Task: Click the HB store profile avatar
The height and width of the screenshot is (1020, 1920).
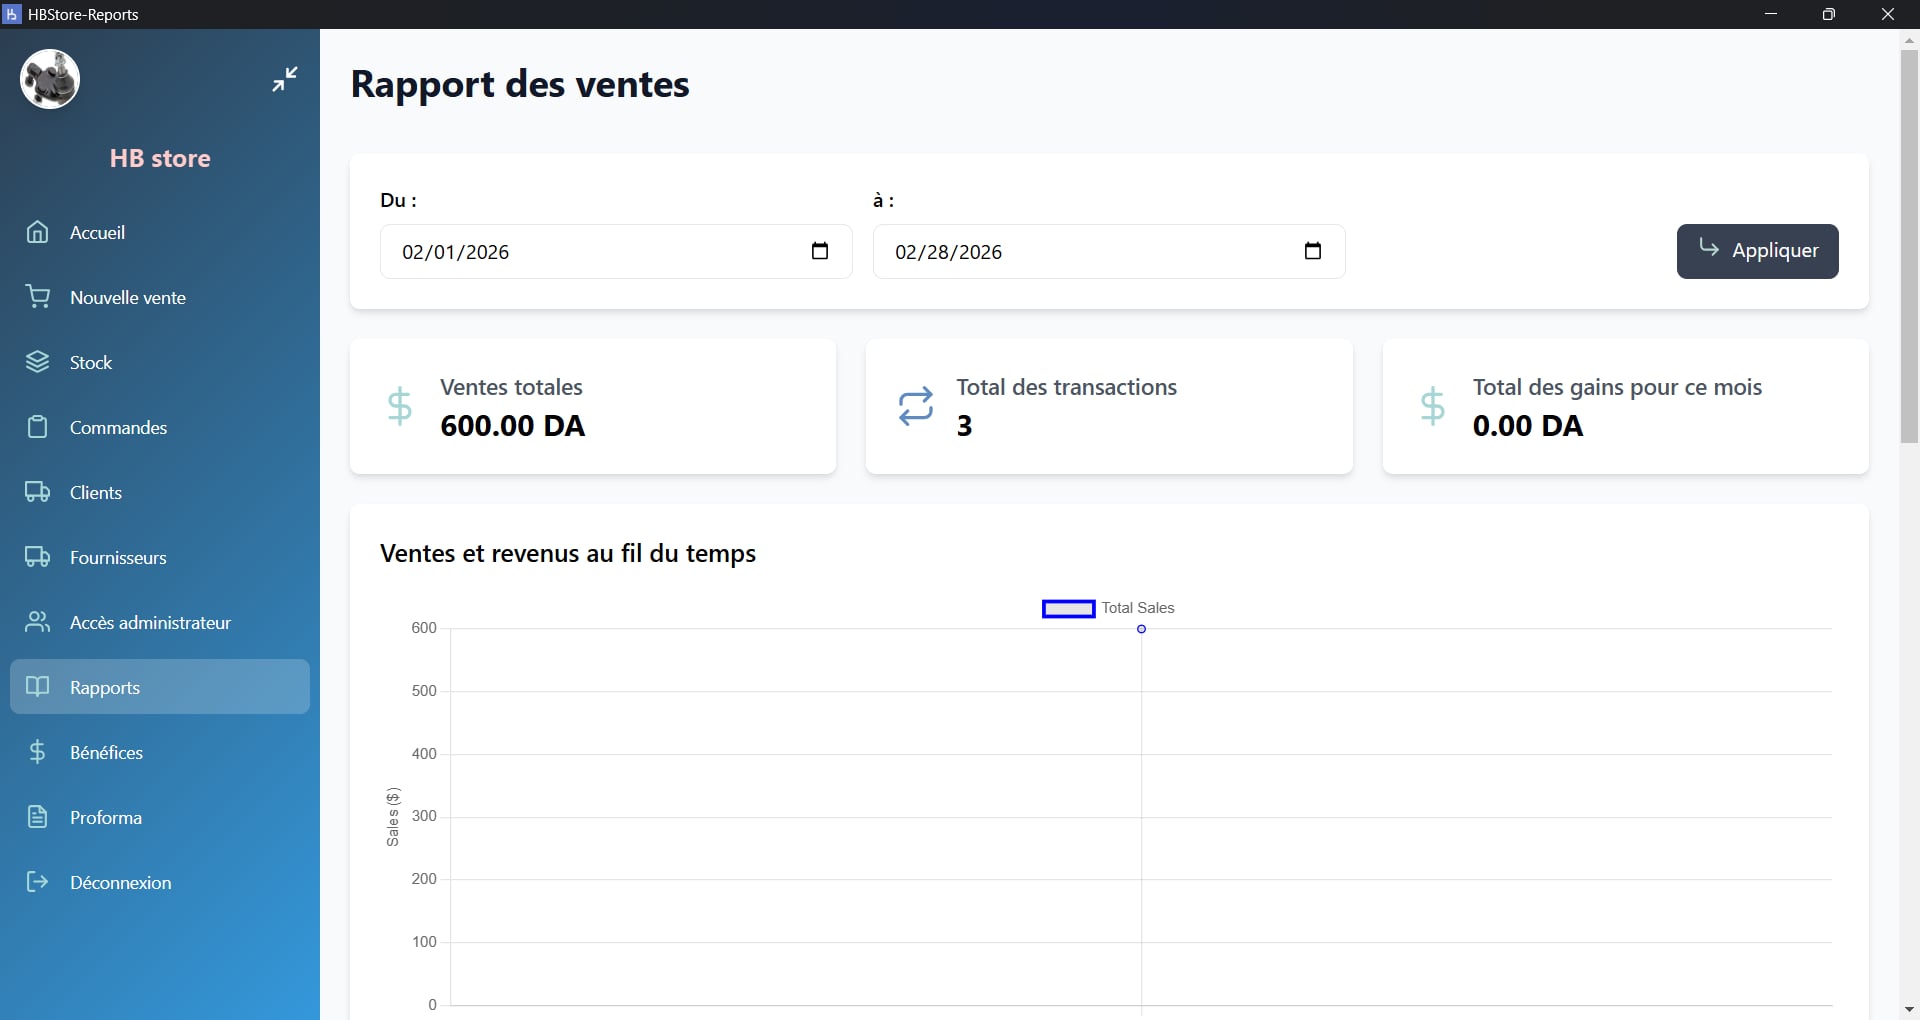Action: (x=48, y=79)
